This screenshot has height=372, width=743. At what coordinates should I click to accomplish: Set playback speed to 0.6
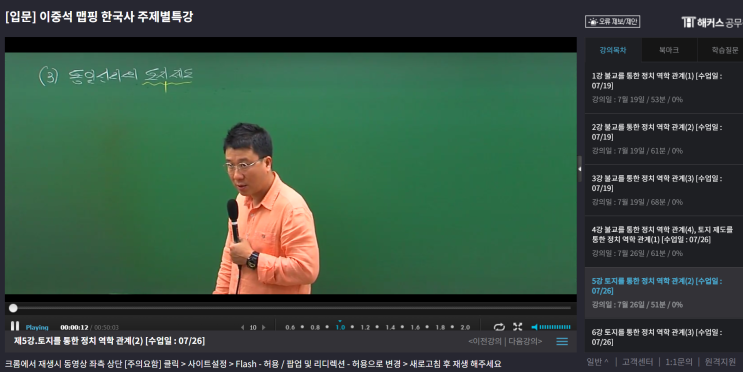tap(290, 327)
